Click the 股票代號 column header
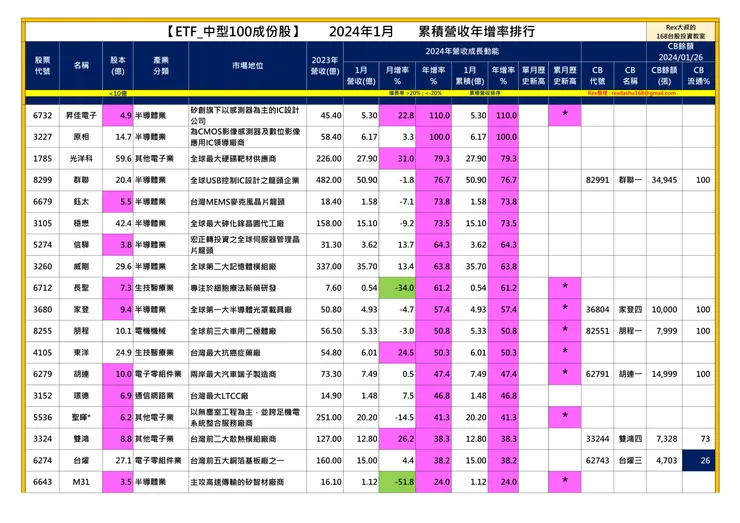Screen dimensions: 740x523 [x=42, y=66]
